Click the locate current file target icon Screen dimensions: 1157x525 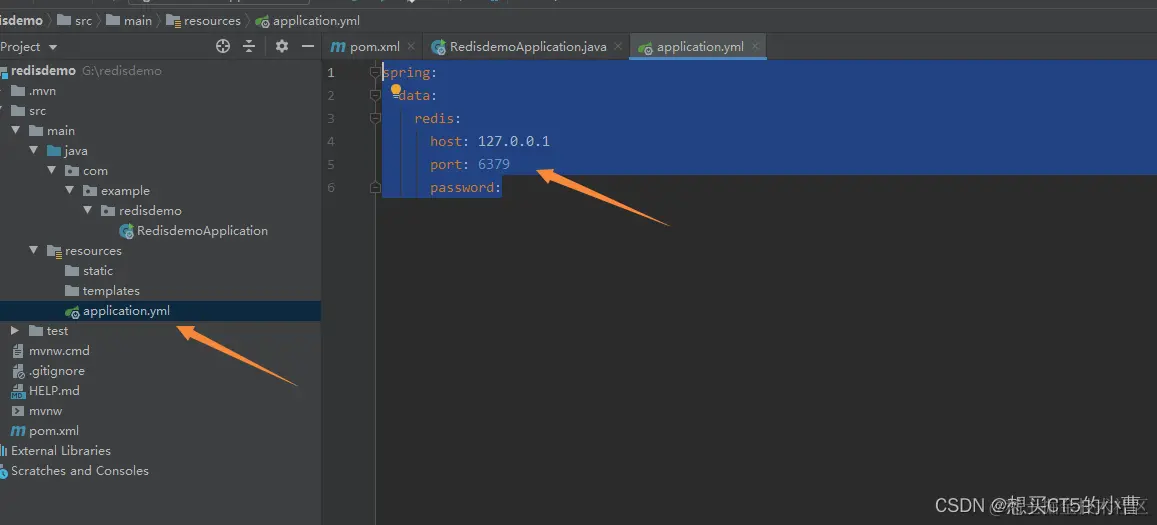click(223, 47)
